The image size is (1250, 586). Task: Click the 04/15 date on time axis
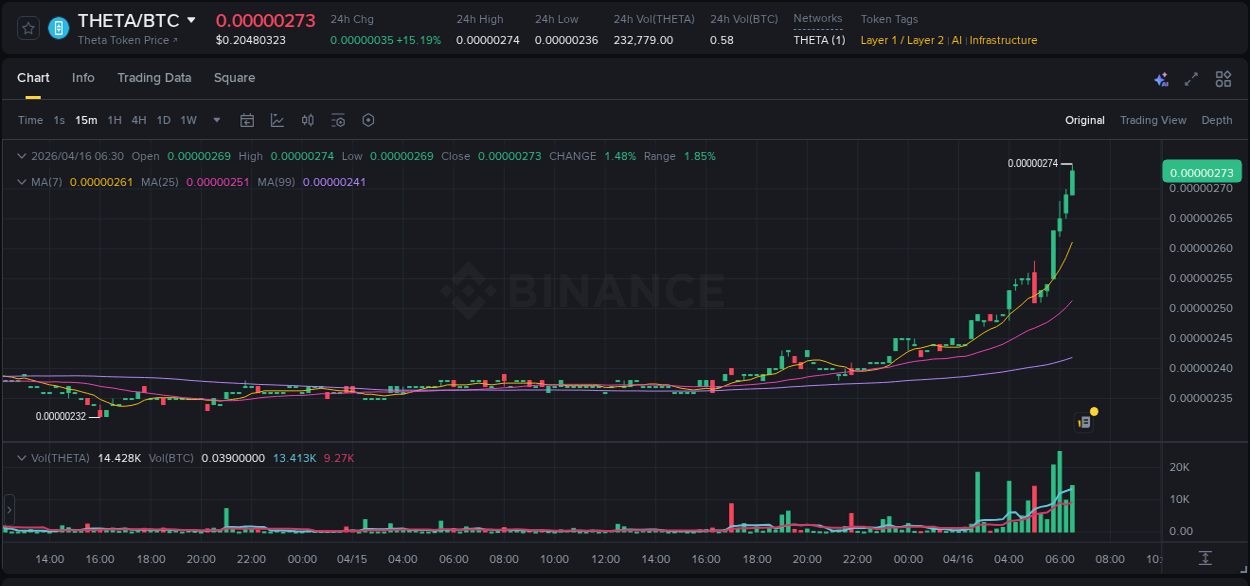pos(352,559)
